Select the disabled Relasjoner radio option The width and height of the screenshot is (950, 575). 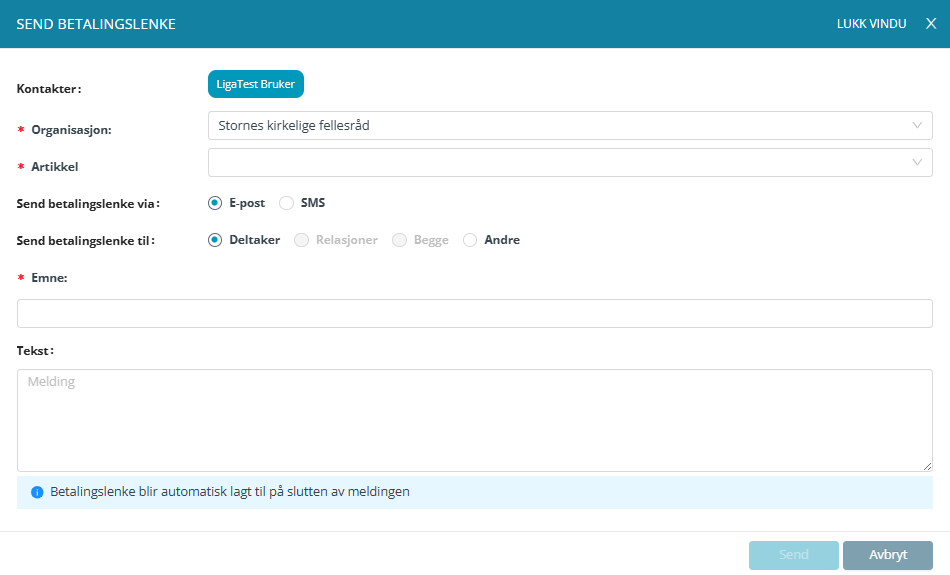300,240
